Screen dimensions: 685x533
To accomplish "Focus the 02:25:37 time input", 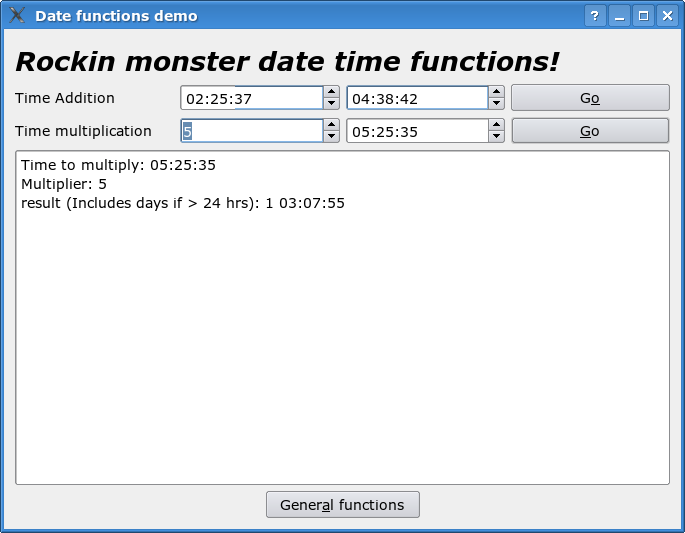I will (x=252, y=98).
